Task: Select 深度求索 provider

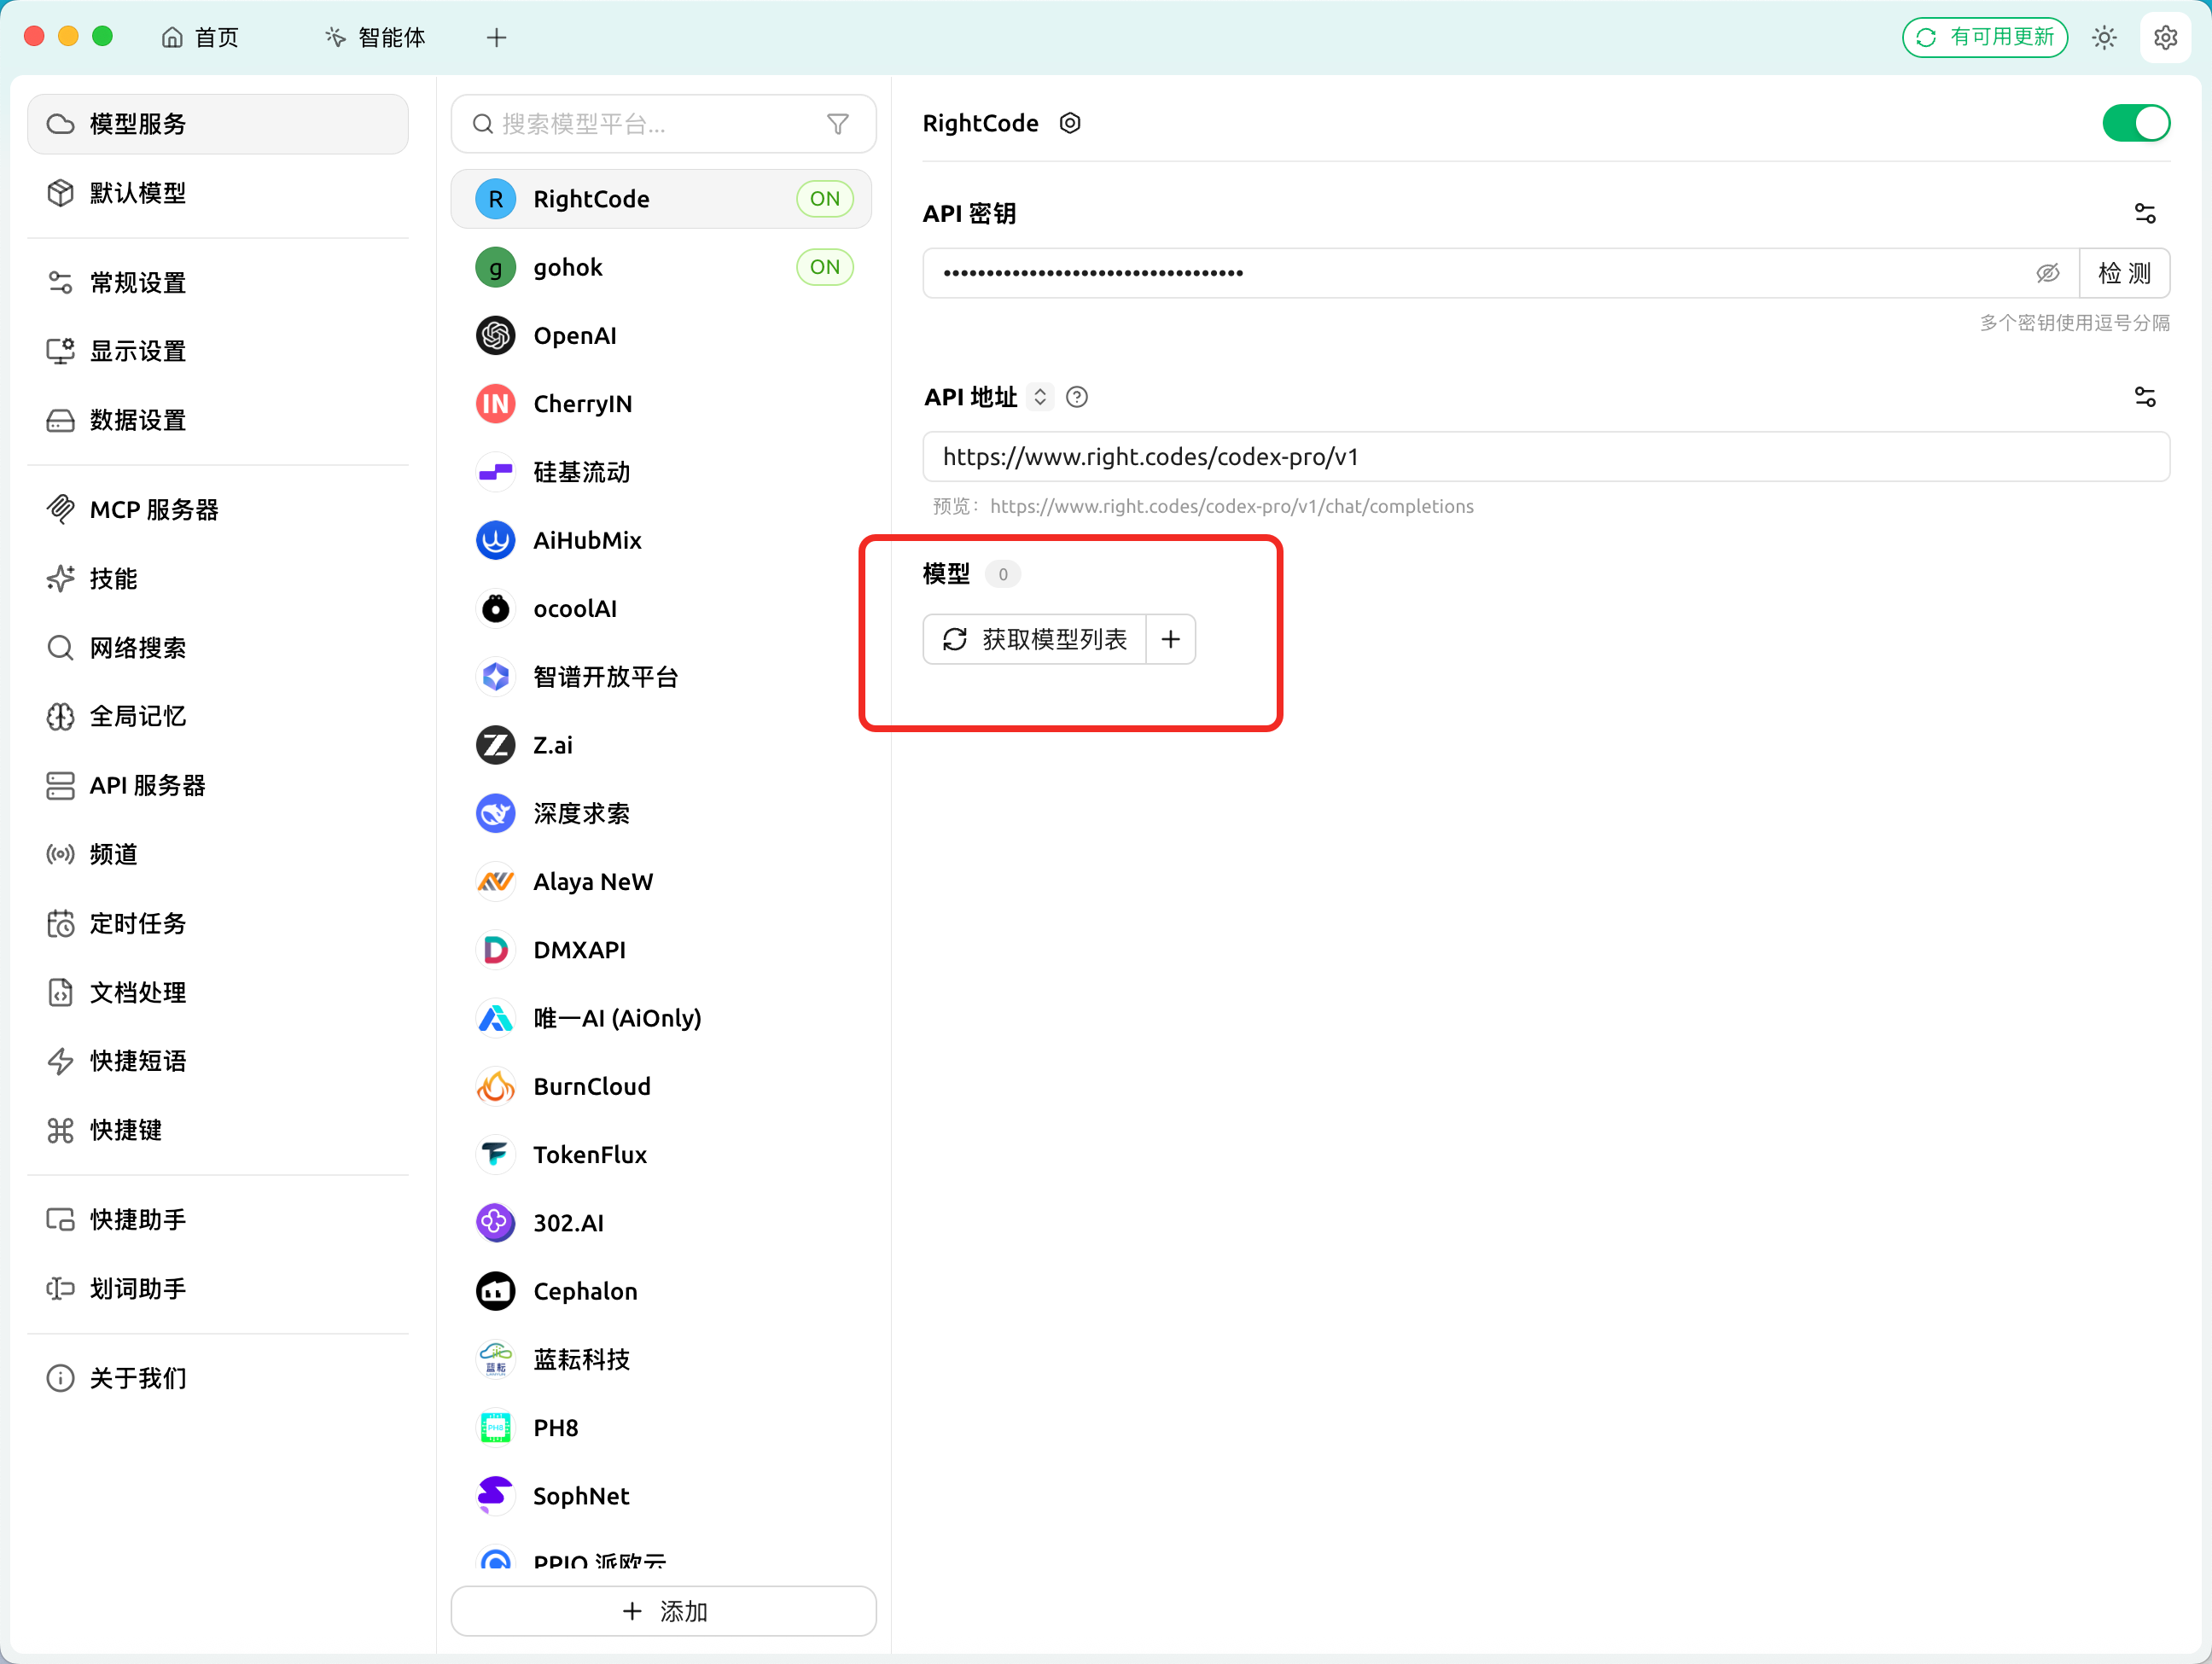Action: (x=662, y=814)
